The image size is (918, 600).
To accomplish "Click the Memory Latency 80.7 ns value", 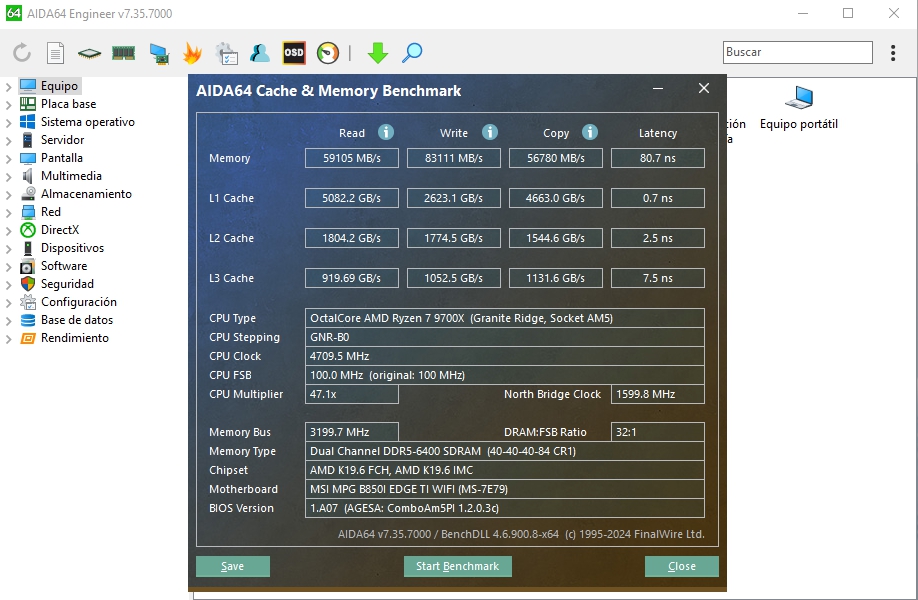I will point(657,158).
